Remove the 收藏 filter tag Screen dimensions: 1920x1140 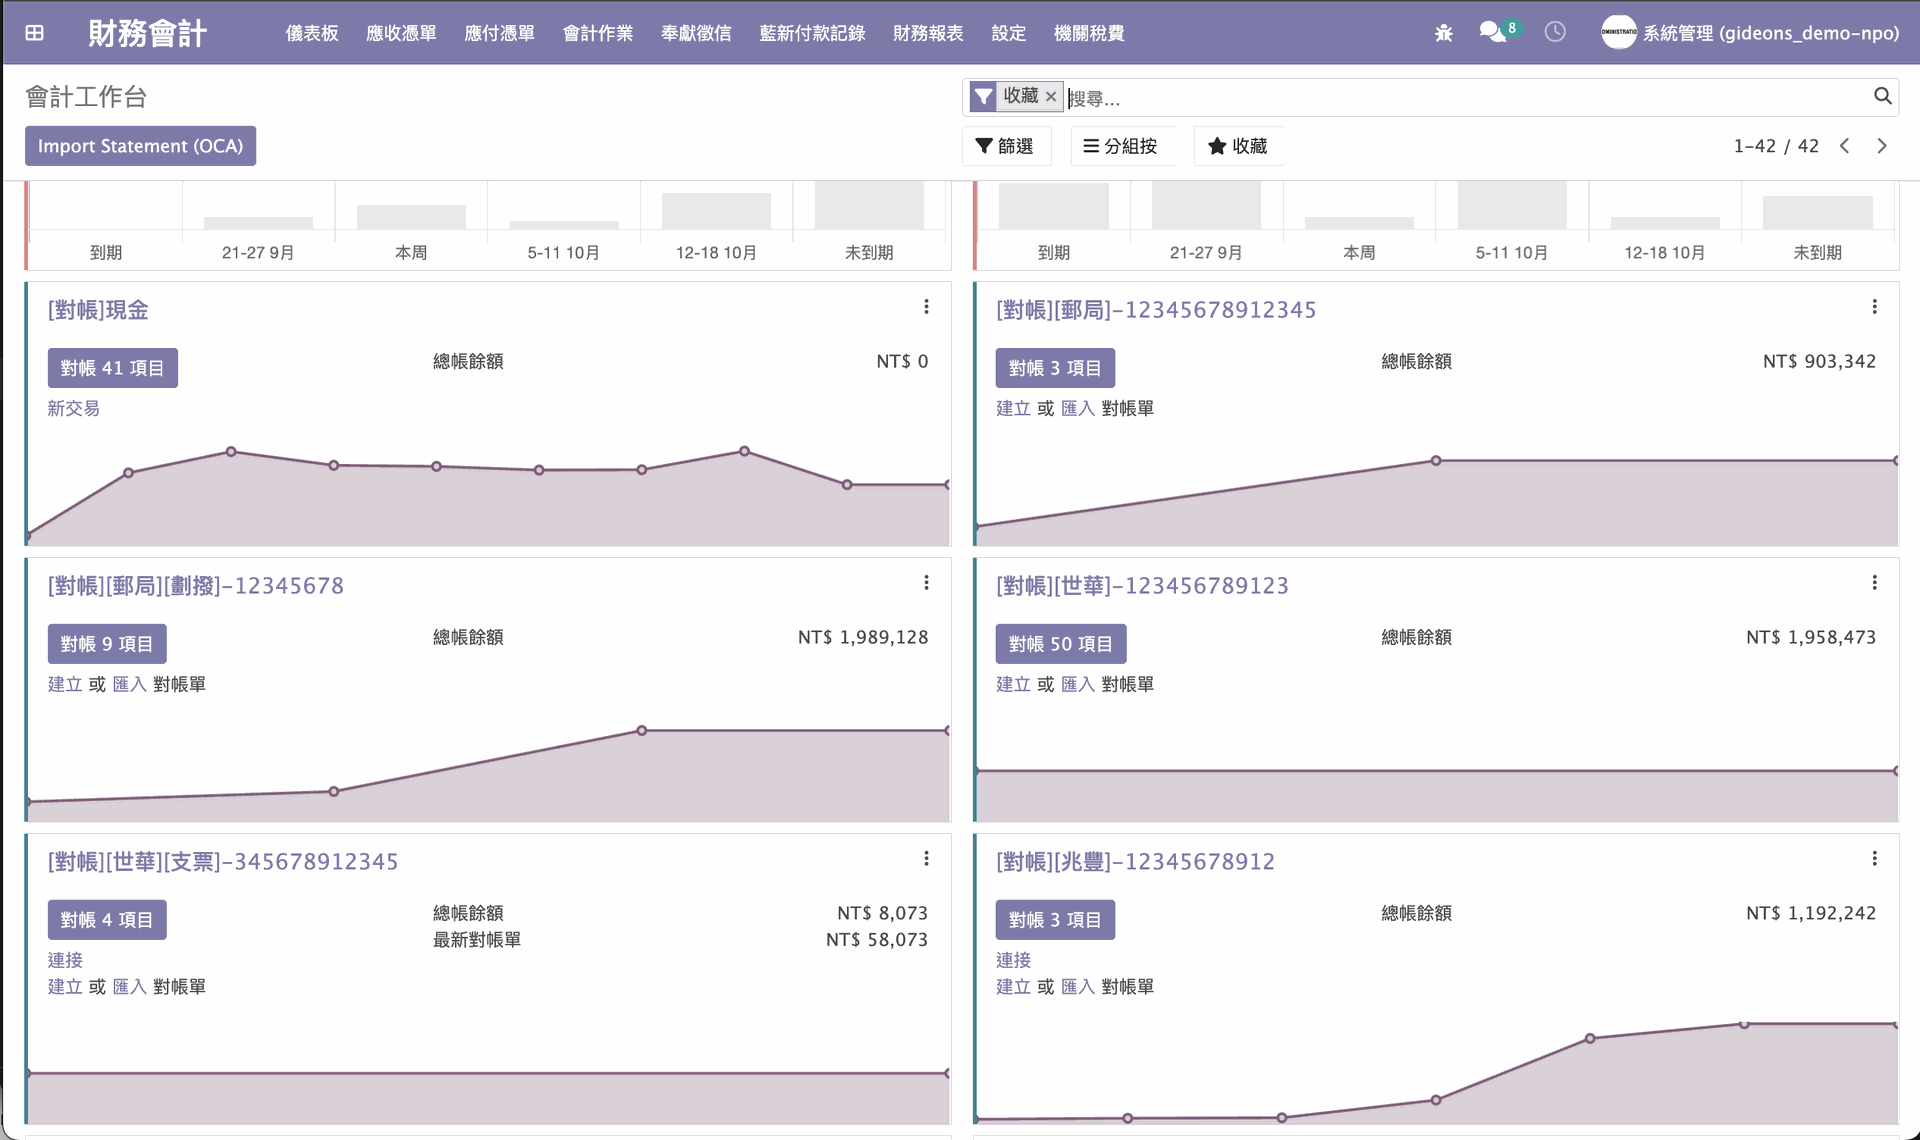(x=1051, y=97)
